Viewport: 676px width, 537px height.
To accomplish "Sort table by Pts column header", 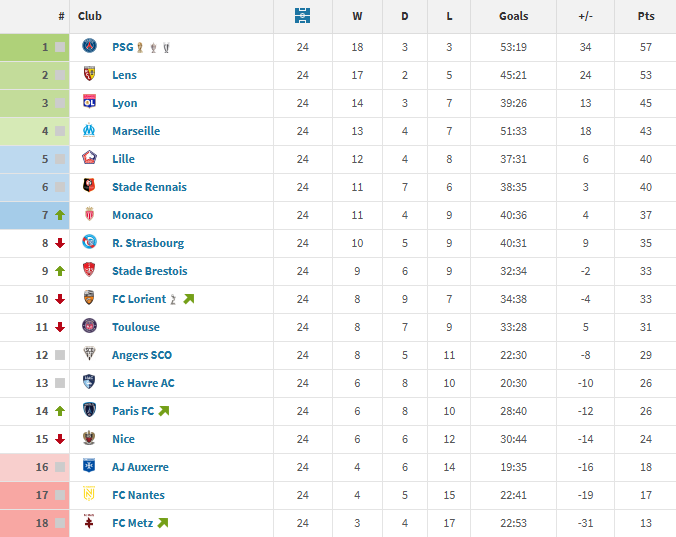I will click(646, 16).
